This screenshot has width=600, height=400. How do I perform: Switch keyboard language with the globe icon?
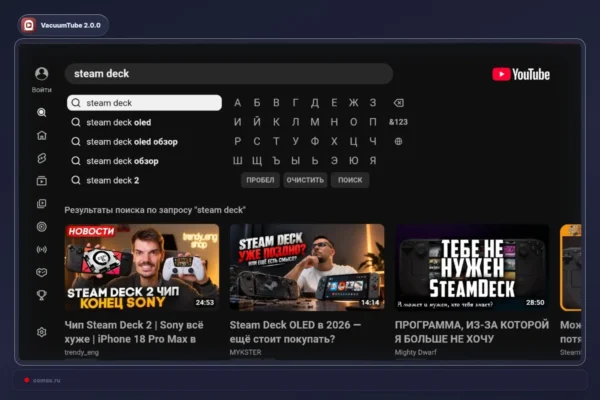(x=398, y=141)
